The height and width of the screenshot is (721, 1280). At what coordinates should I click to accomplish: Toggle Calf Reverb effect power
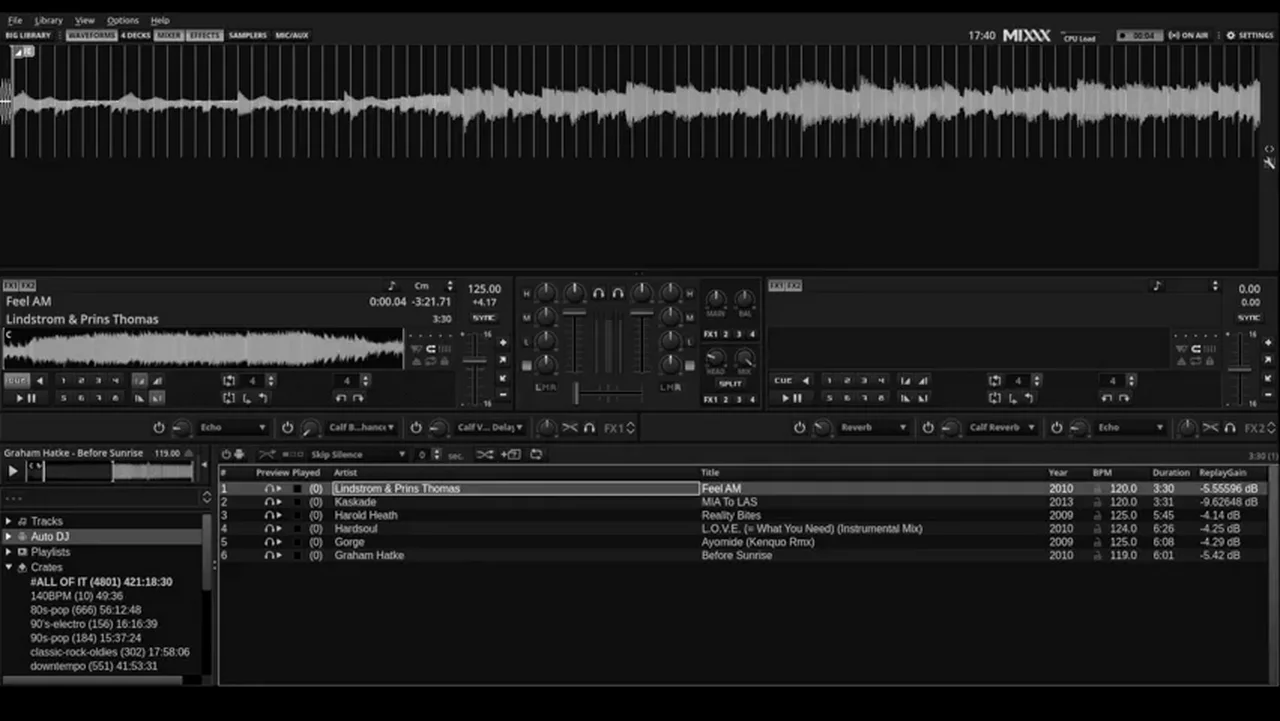(928, 427)
